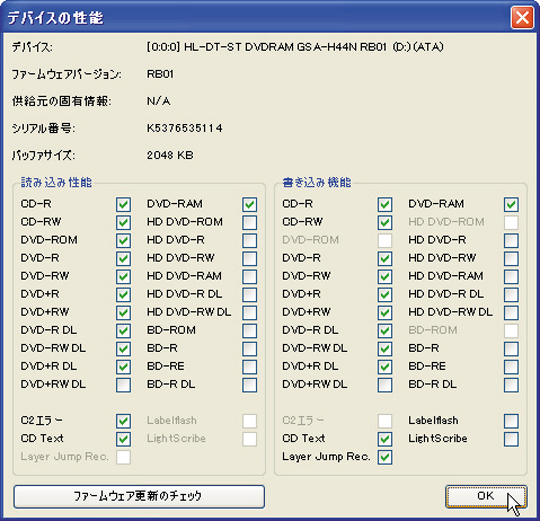Toggle the CD-RW checkbox under 書き込み機能
The image size is (540, 521).
[x=385, y=222]
